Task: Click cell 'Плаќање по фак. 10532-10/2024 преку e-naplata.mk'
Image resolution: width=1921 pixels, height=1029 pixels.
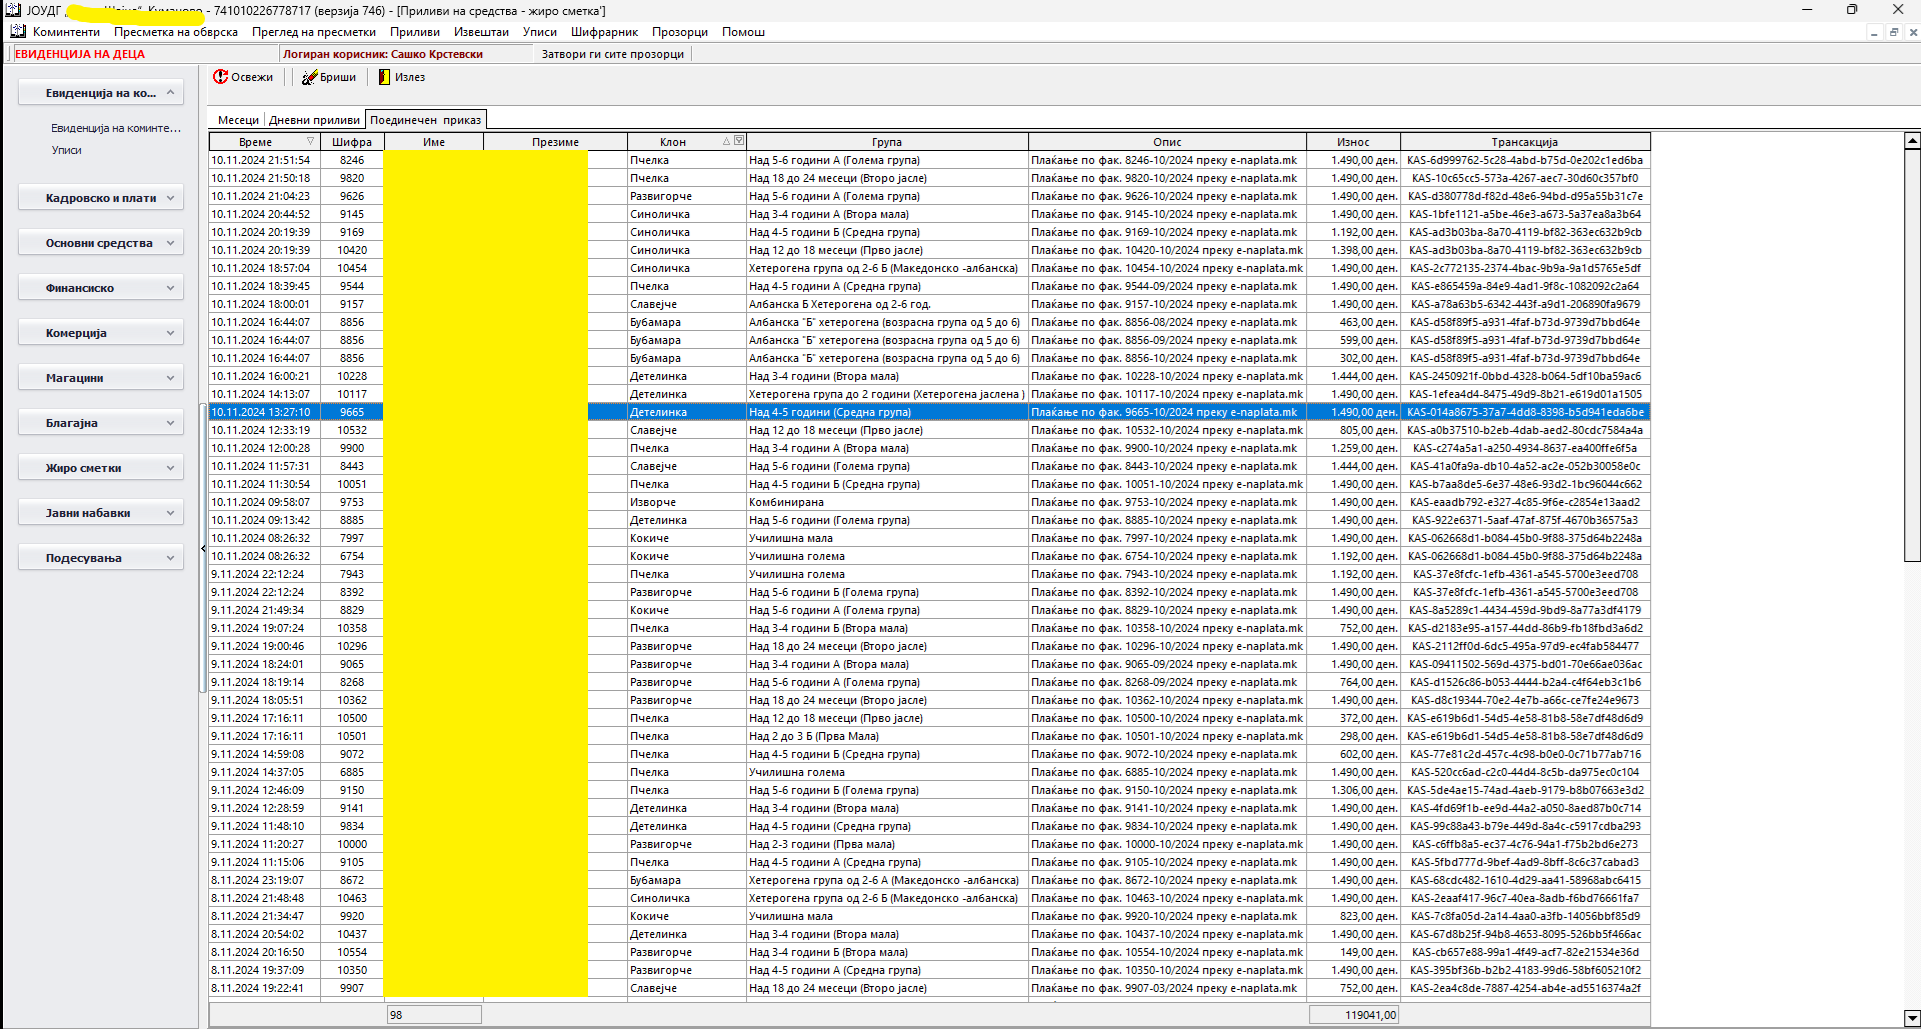Action: (x=1167, y=430)
